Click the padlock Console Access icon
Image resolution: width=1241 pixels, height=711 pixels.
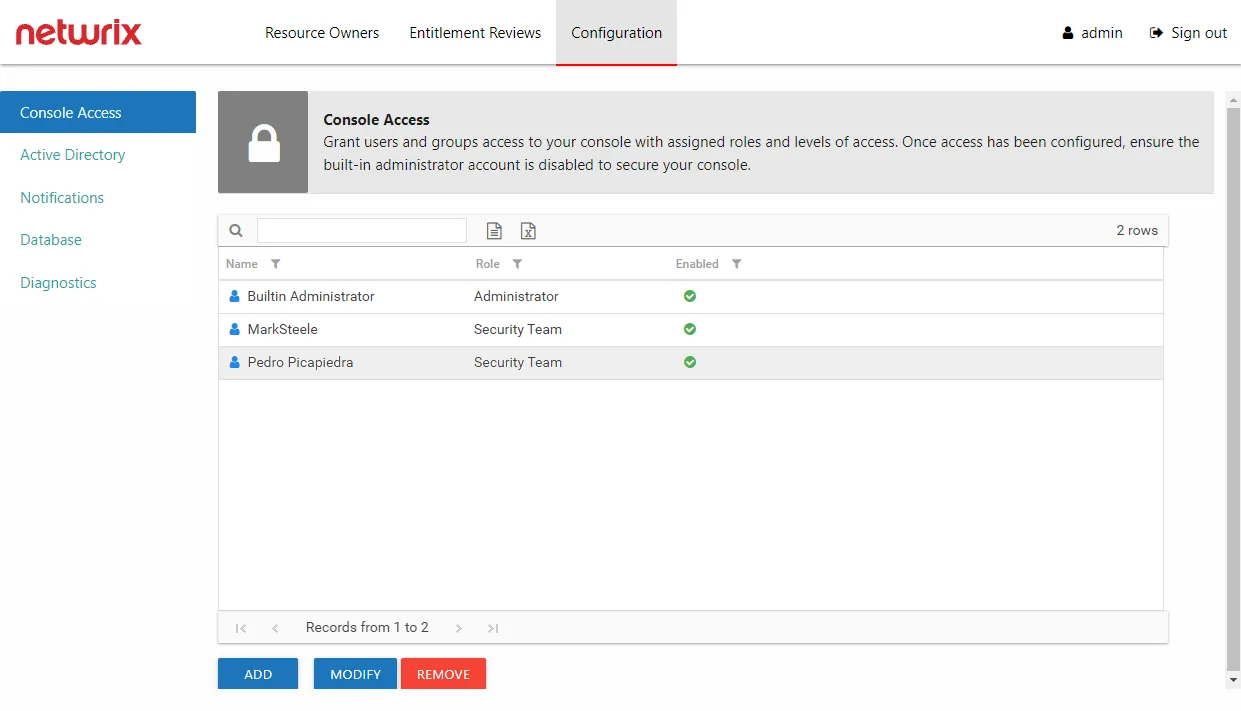(264, 142)
